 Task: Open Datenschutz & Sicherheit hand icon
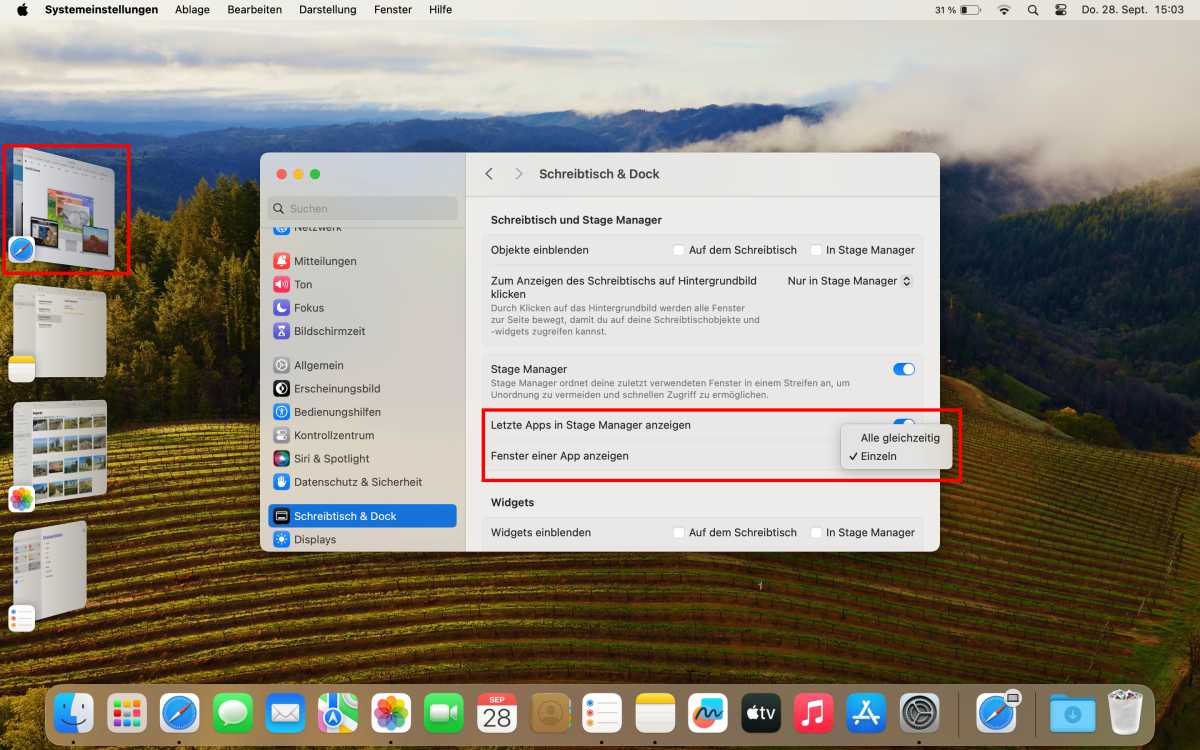[282, 482]
